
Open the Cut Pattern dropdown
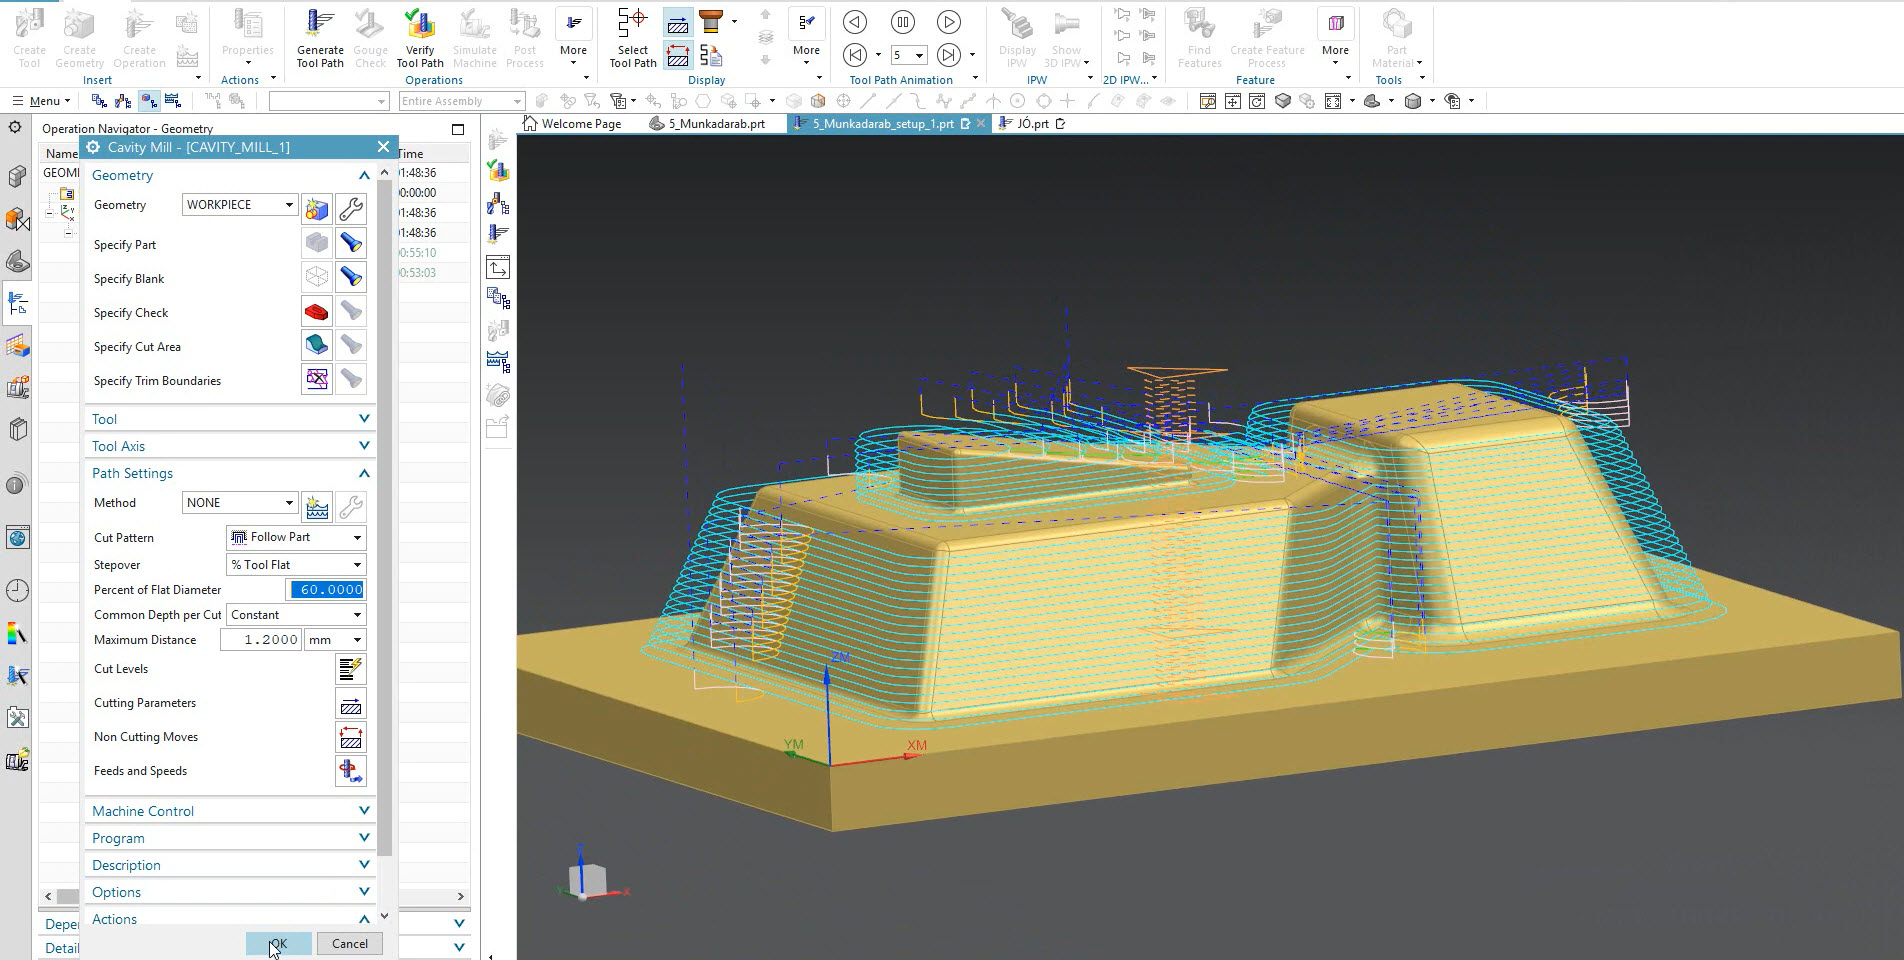(296, 538)
